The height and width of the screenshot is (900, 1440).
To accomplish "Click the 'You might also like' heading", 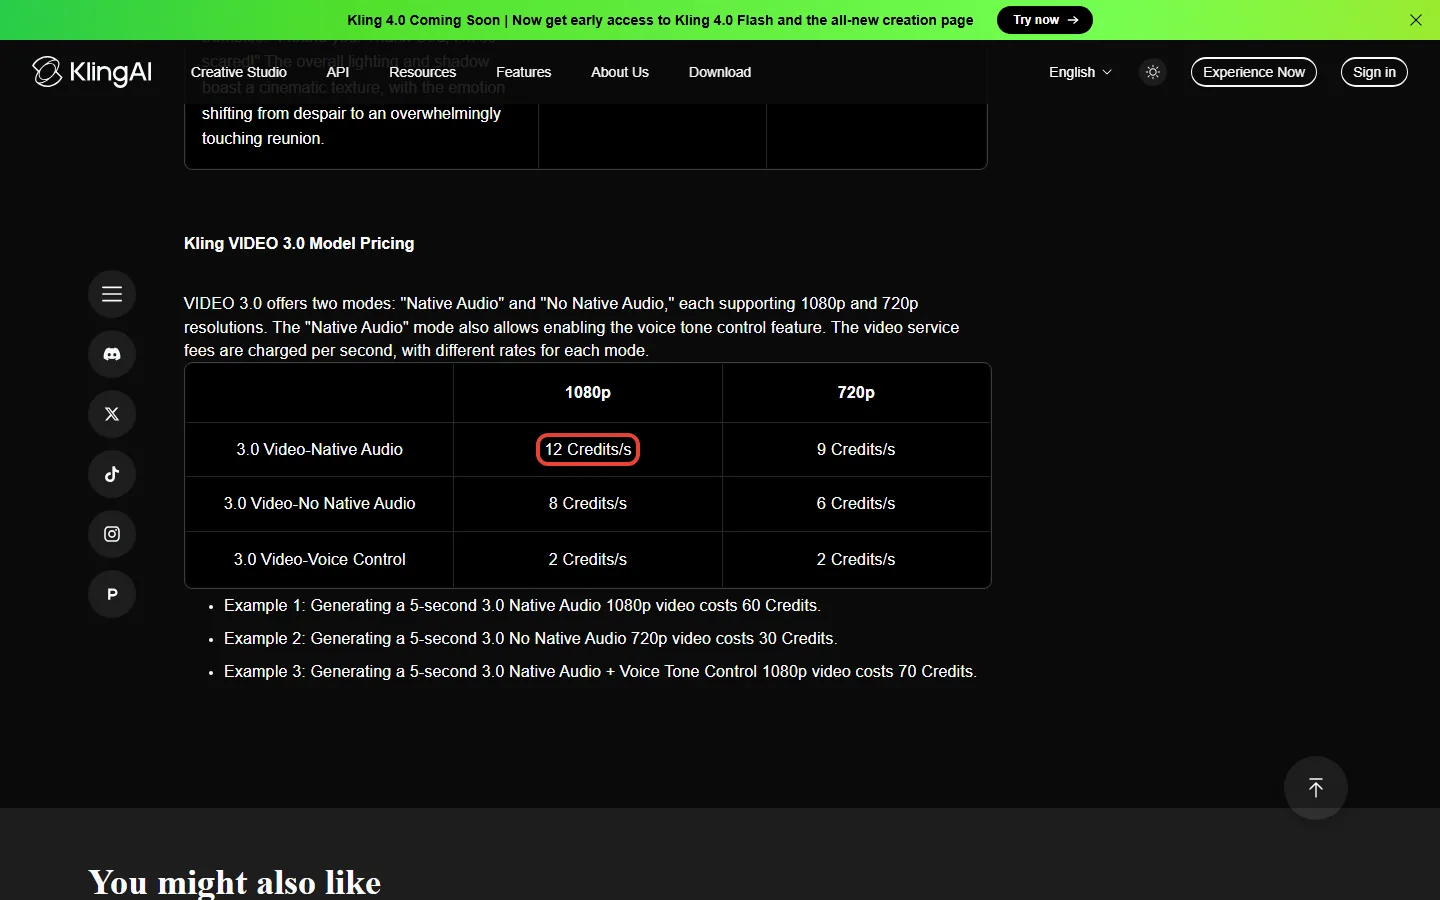I will coord(235,882).
